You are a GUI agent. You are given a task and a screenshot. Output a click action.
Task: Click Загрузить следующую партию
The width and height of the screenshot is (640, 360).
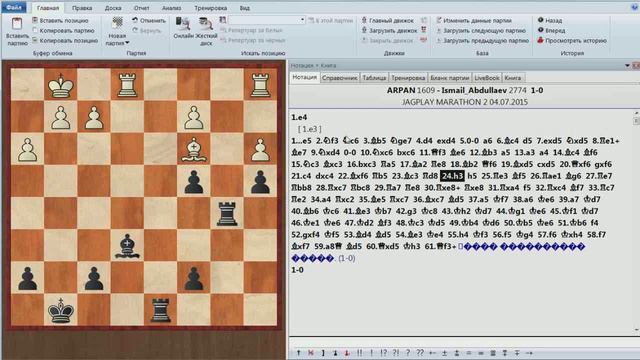[x=480, y=31]
